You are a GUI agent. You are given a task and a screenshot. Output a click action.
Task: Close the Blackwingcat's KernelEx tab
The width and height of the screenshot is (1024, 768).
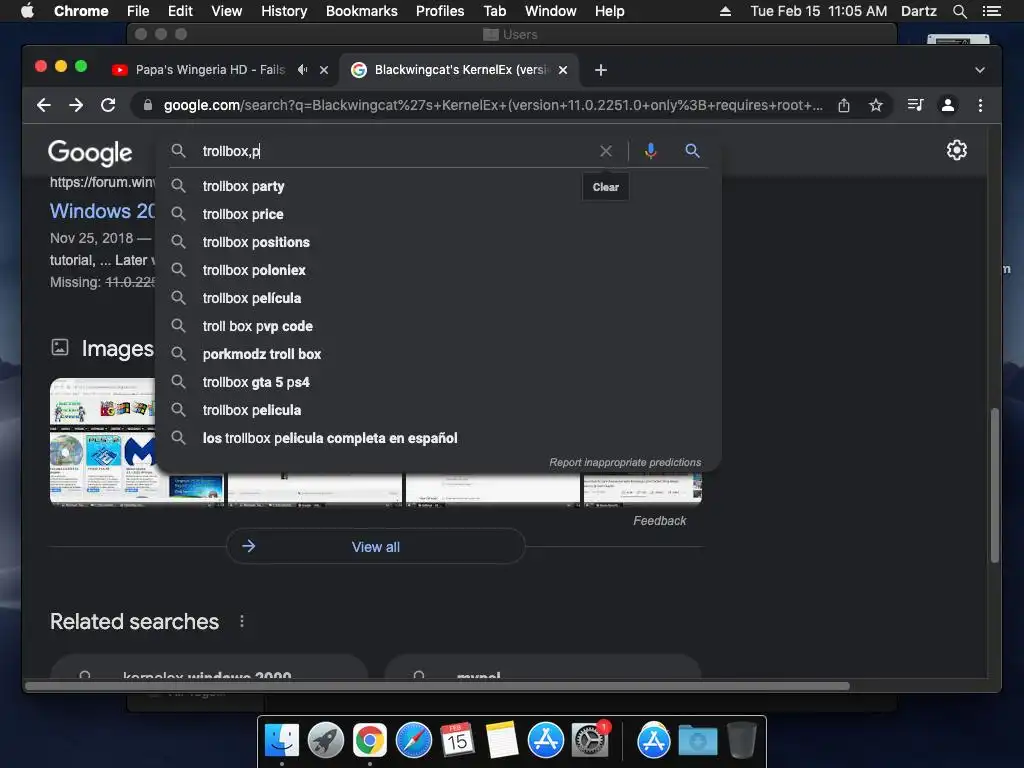[x=563, y=70]
